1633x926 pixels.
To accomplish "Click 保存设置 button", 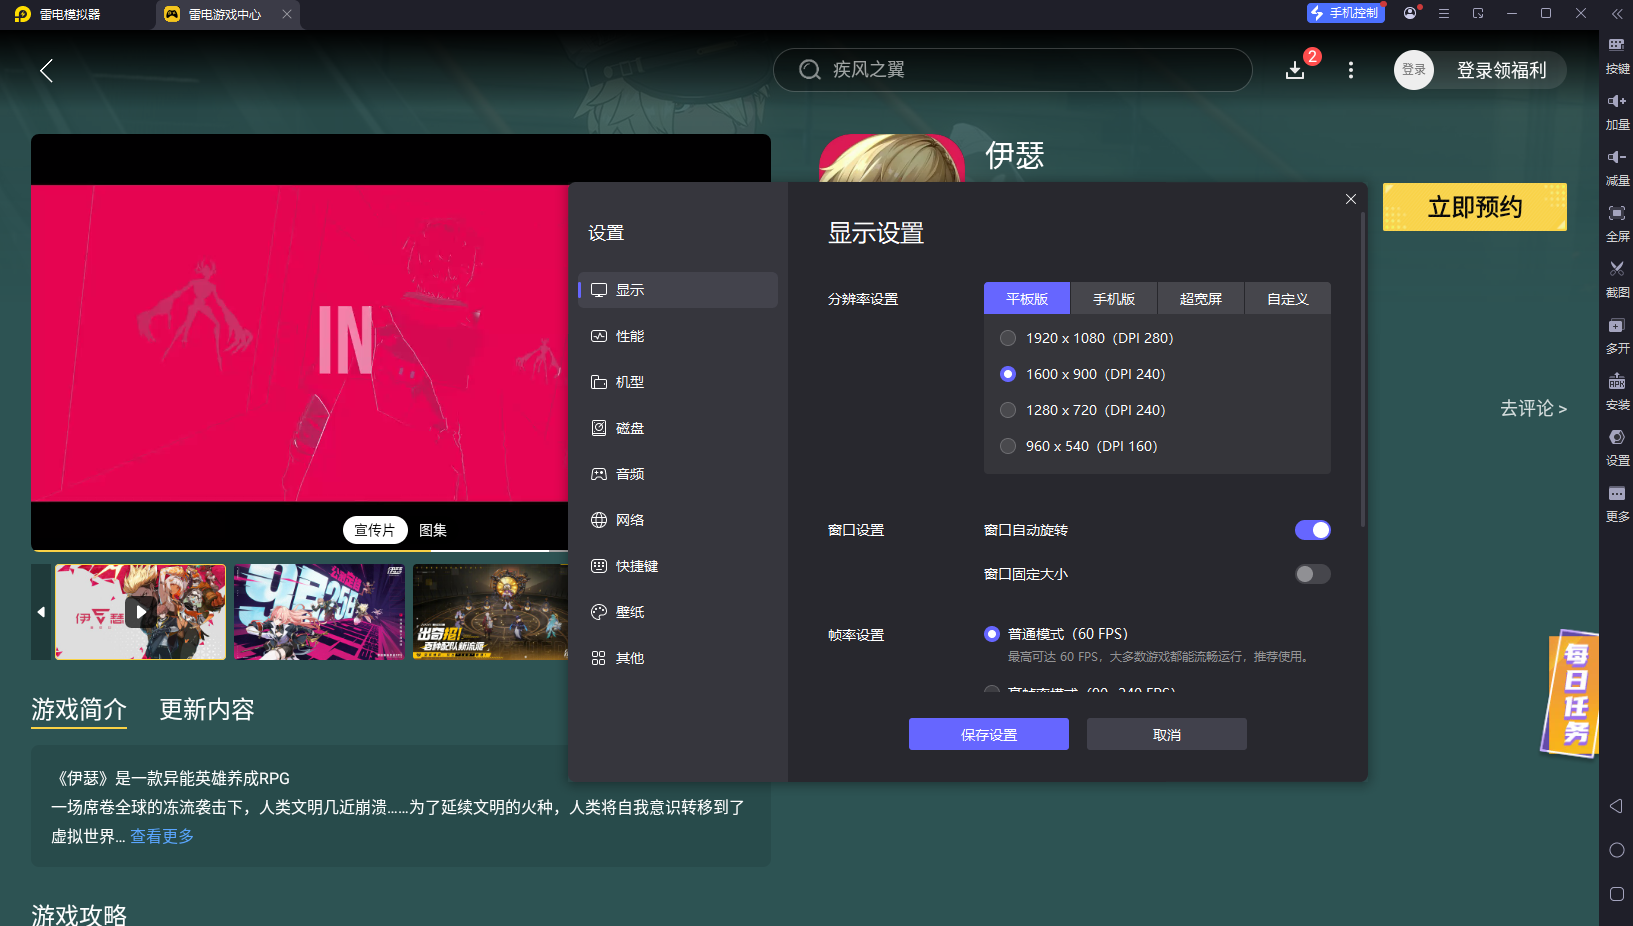I will (x=989, y=734).
